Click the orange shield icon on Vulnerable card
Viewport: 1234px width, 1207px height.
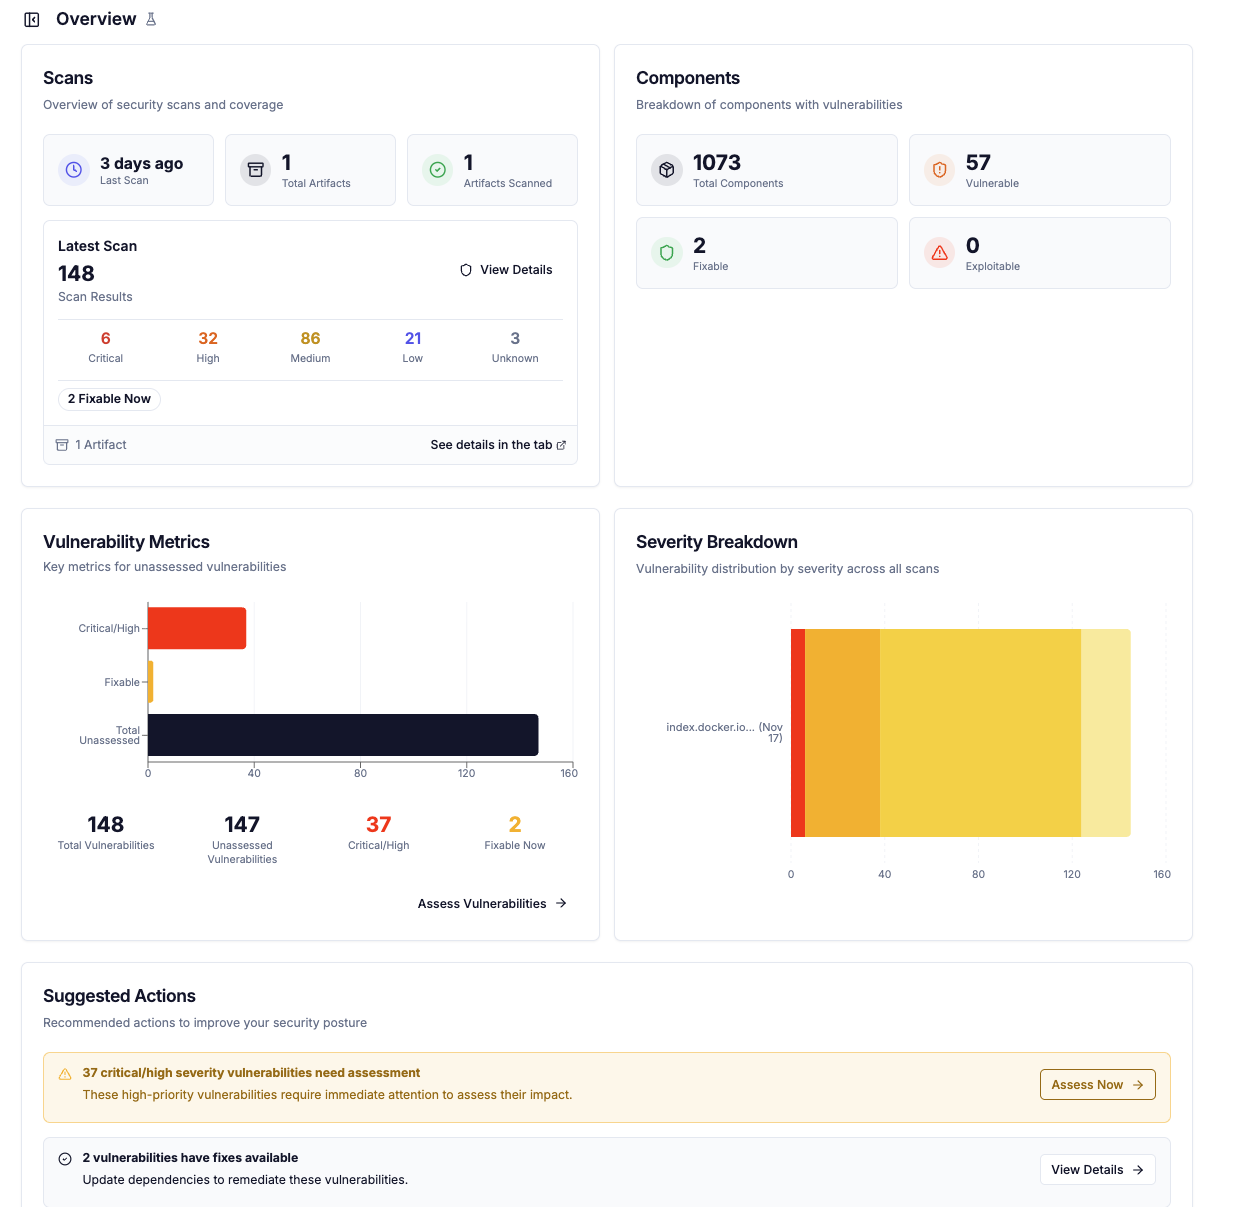tap(939, 169)
